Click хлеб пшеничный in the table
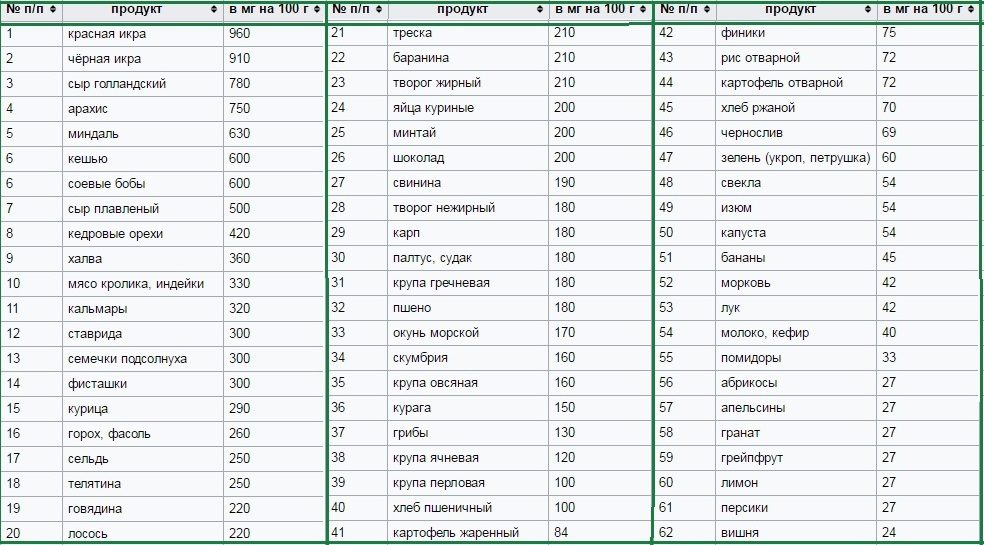The width and height of the screenshot is (984, 545). [468, 508]
